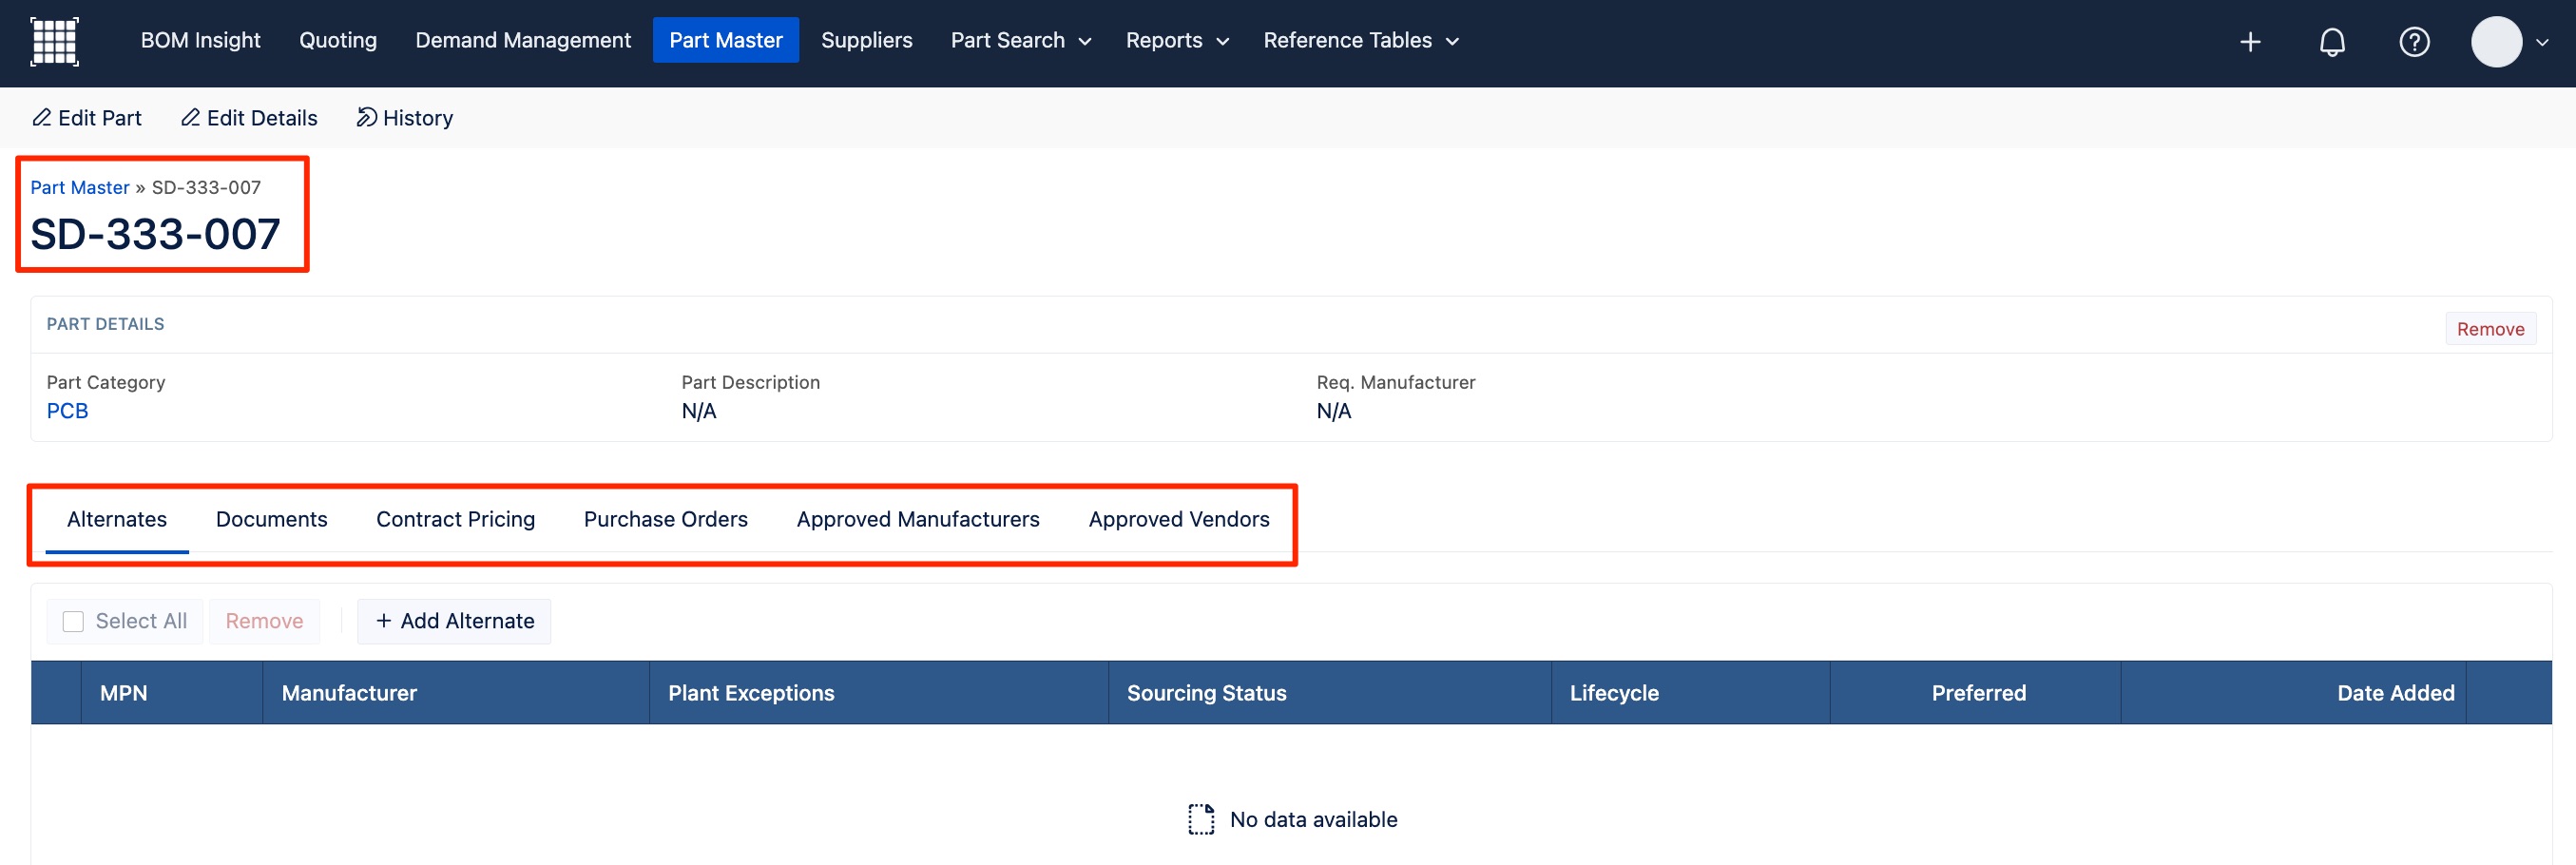Click the user avatar circle
This screenshot has height=865, width=2576.
[2496, 42]
